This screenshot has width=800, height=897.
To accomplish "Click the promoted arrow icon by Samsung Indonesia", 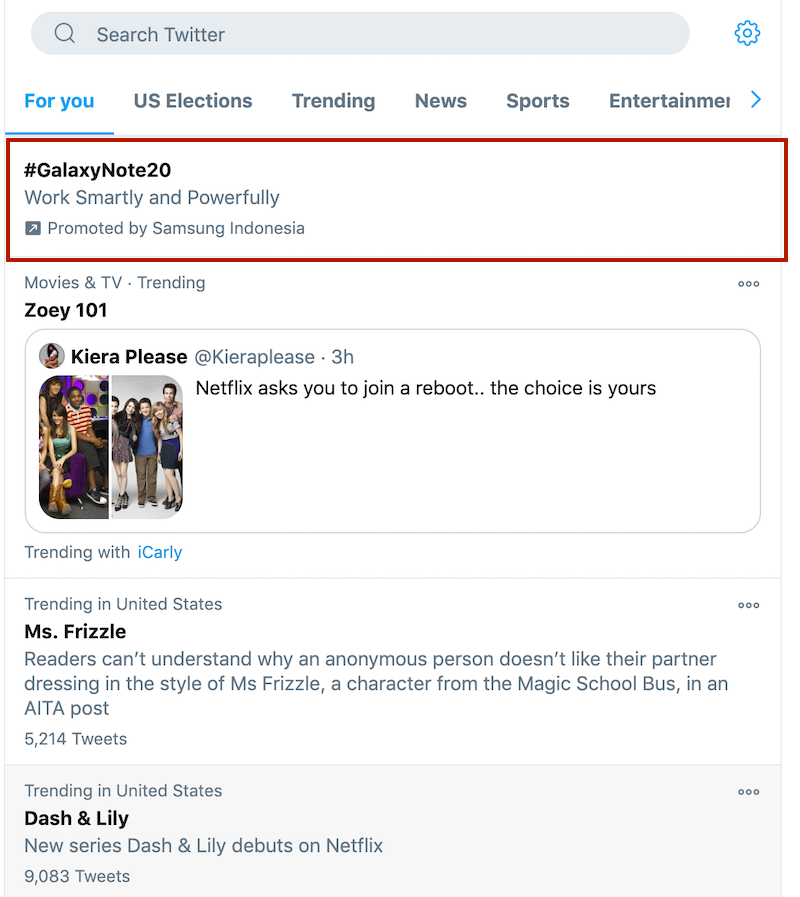I will [33, 229].
